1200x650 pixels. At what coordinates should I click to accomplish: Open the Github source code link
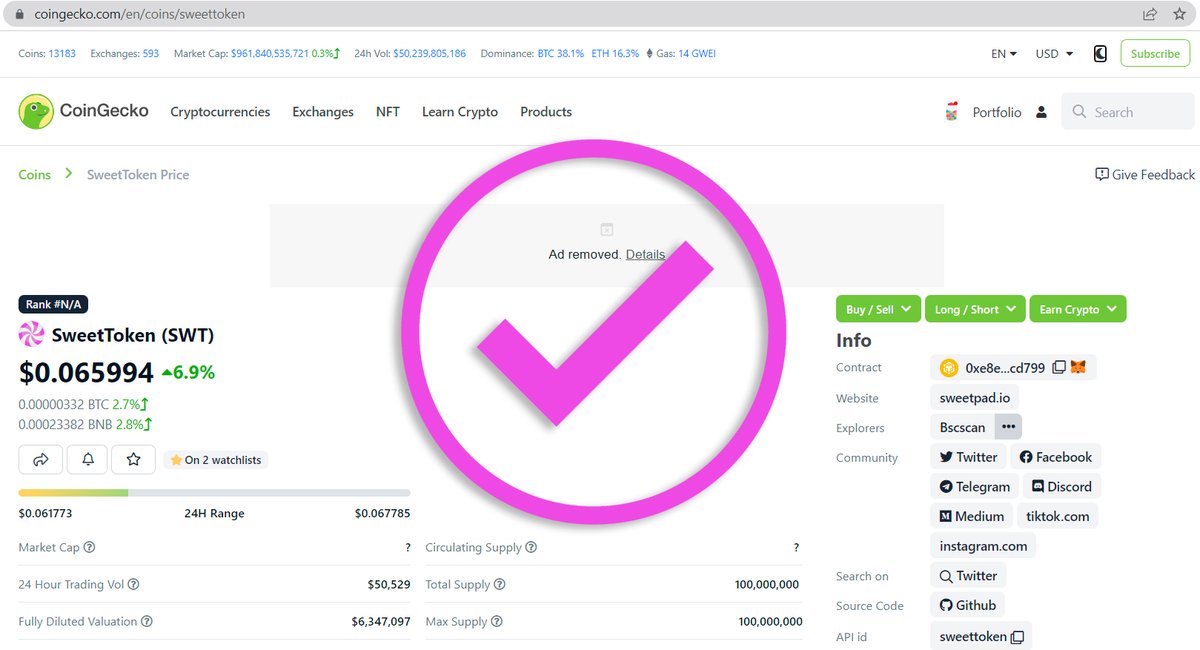point(967,606)
